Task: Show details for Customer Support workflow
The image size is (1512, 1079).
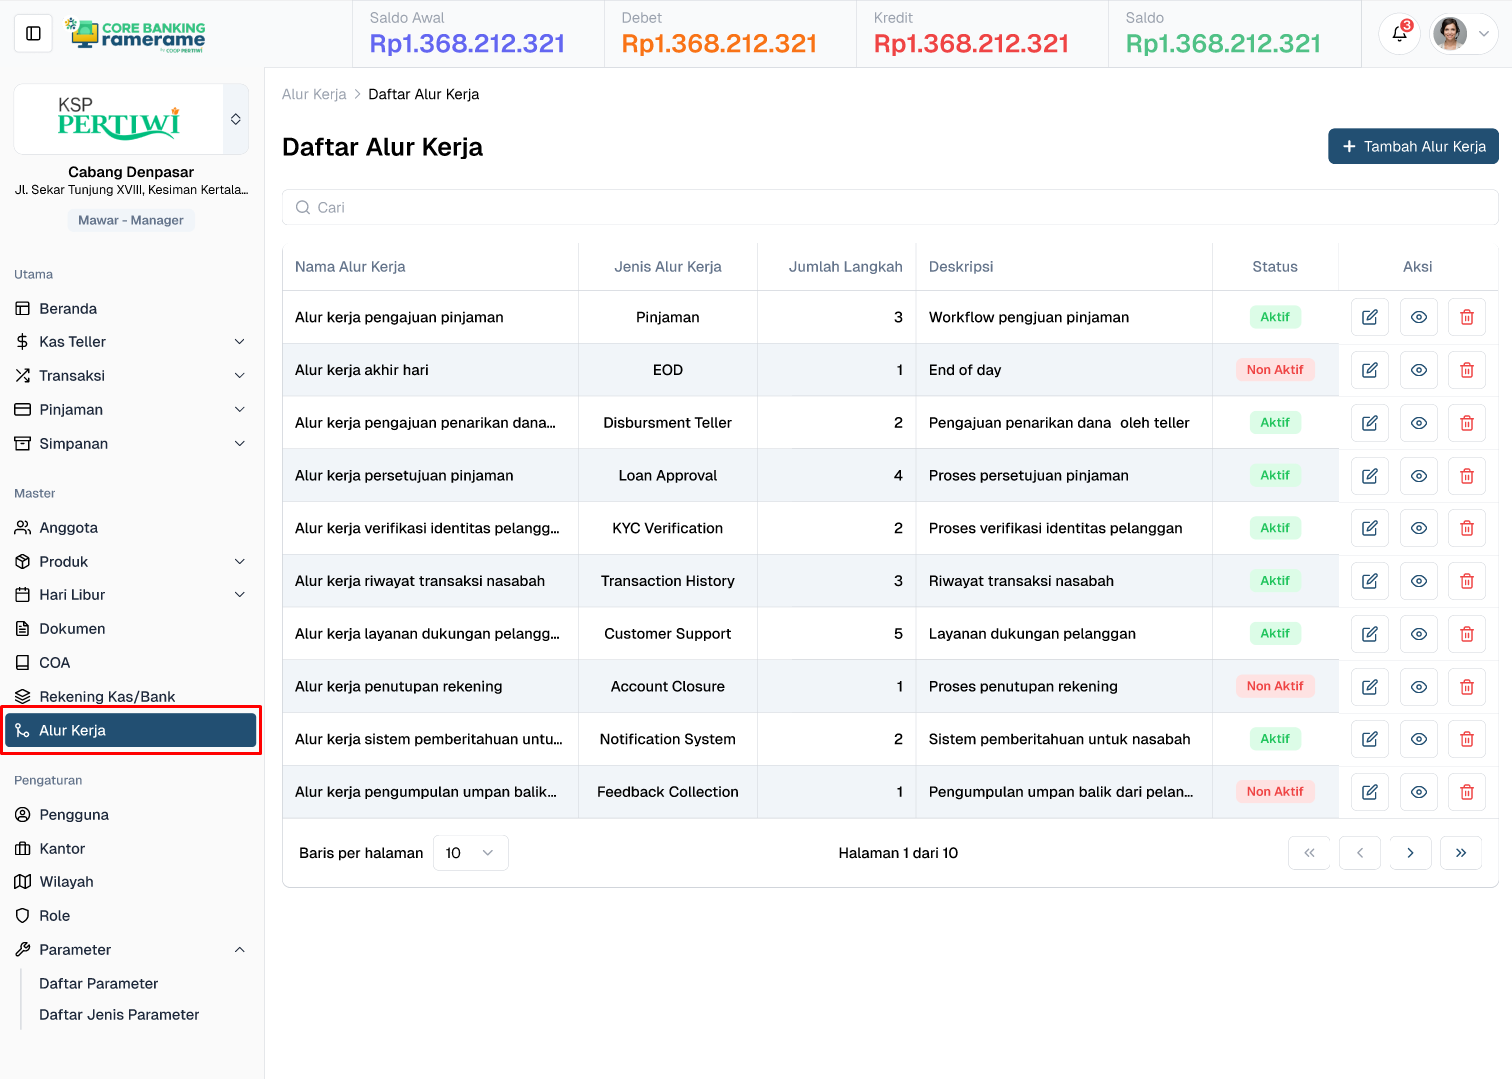Action: (1418, 634)
